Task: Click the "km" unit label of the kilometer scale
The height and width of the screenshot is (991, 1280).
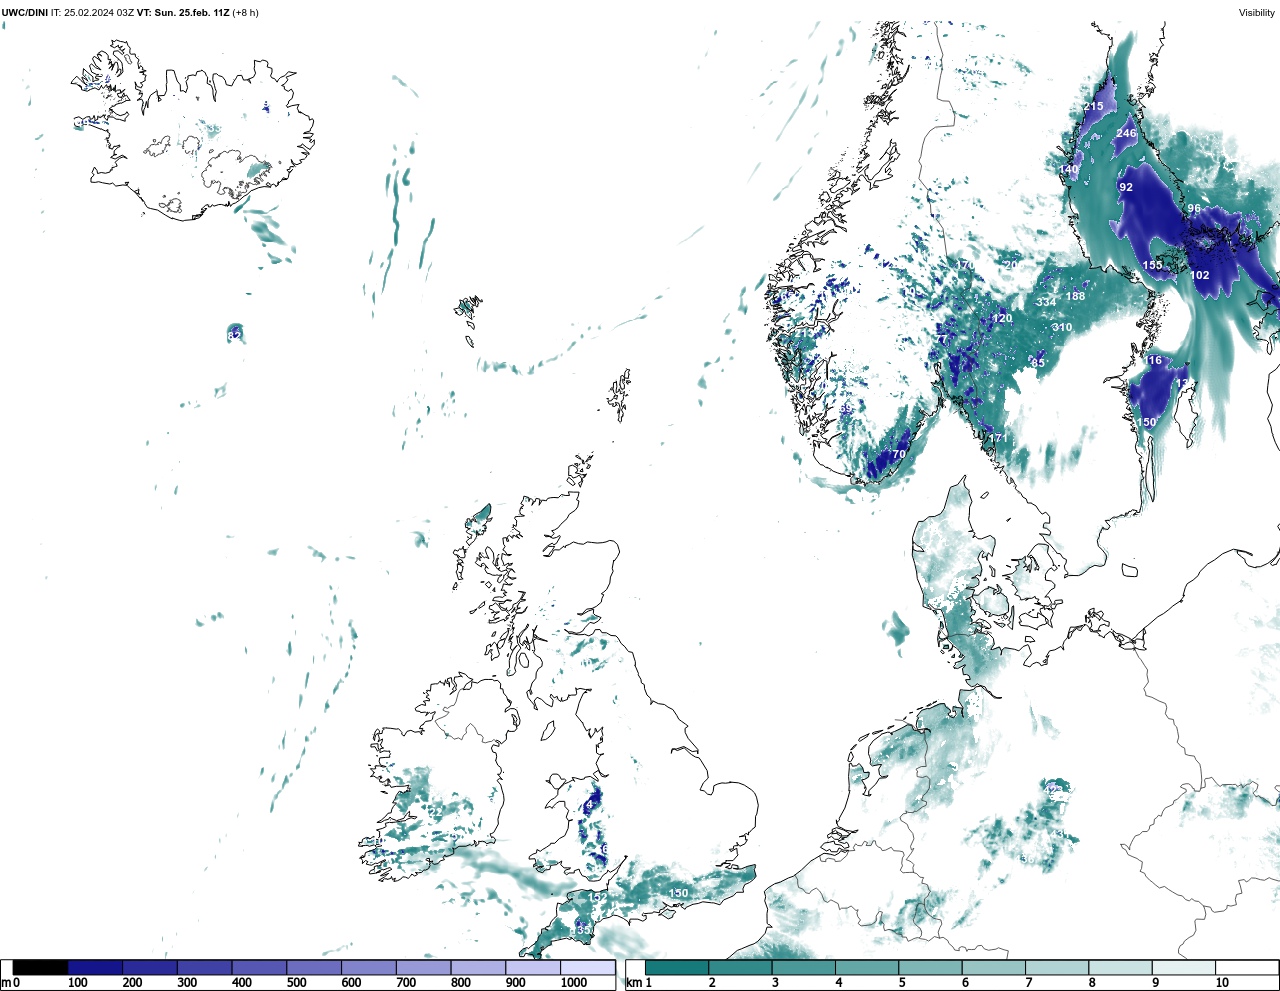Action: point(634,984)
